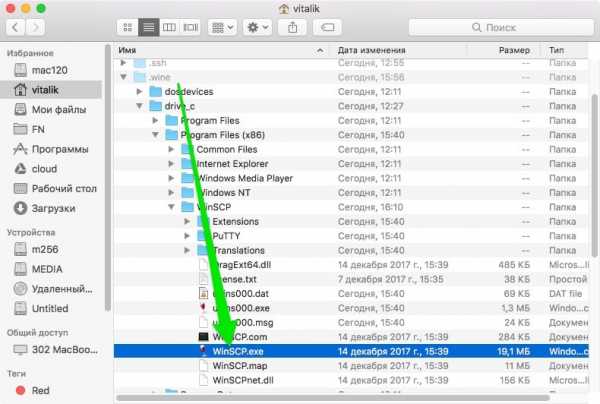Open the cloud sidebar item
Screen dimensions: 600x404
point(44,168)
